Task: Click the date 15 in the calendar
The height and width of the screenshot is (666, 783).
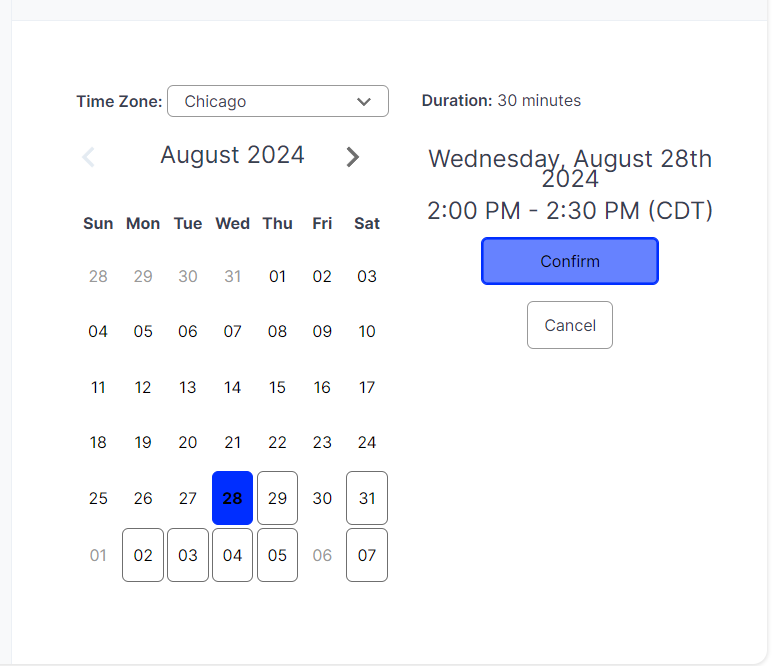Action: pyautogui.click(x=277, y=387)
